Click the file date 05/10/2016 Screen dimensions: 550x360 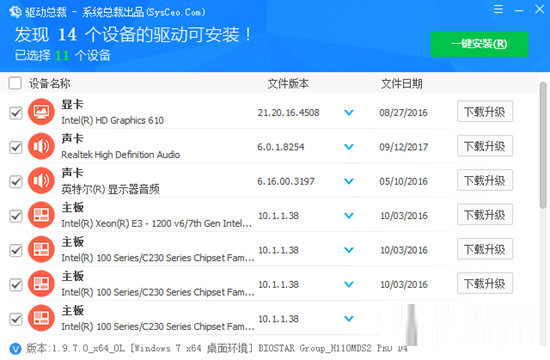coord(403,181)
